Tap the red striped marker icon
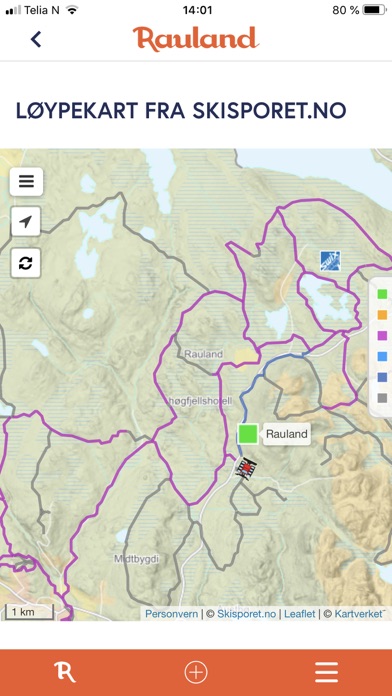Image resolution: width=392 pixels, height=696 pixels. (x=246, y=470)
